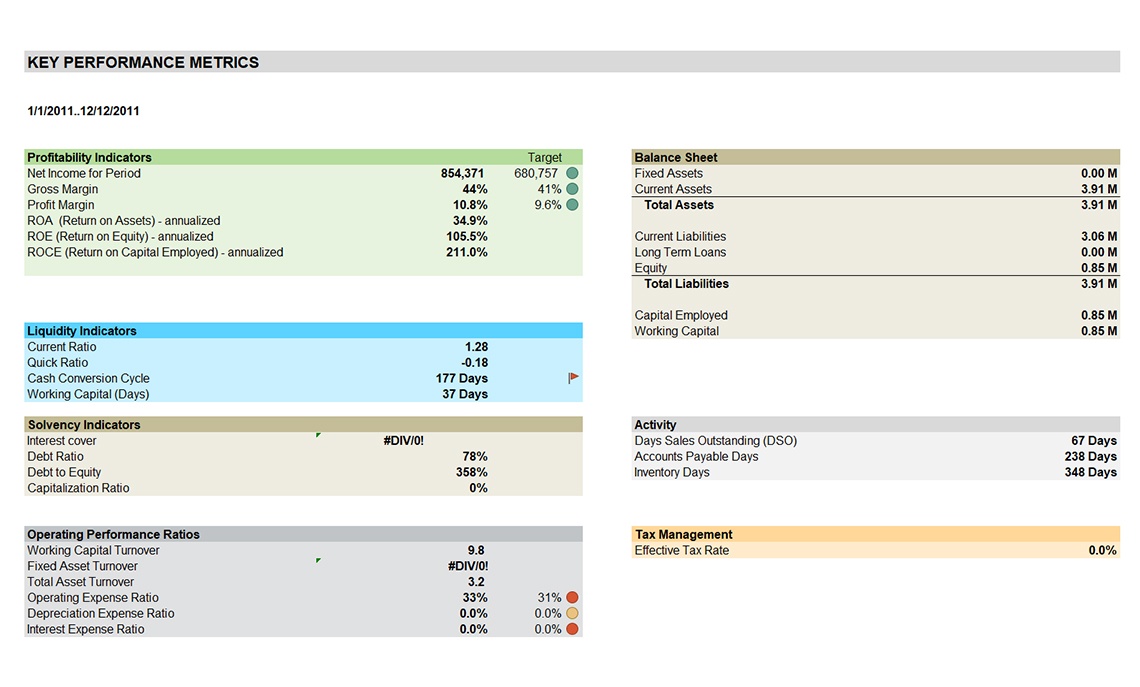Select Gross Margin target 41%
1140x687 pixels.
549,190
